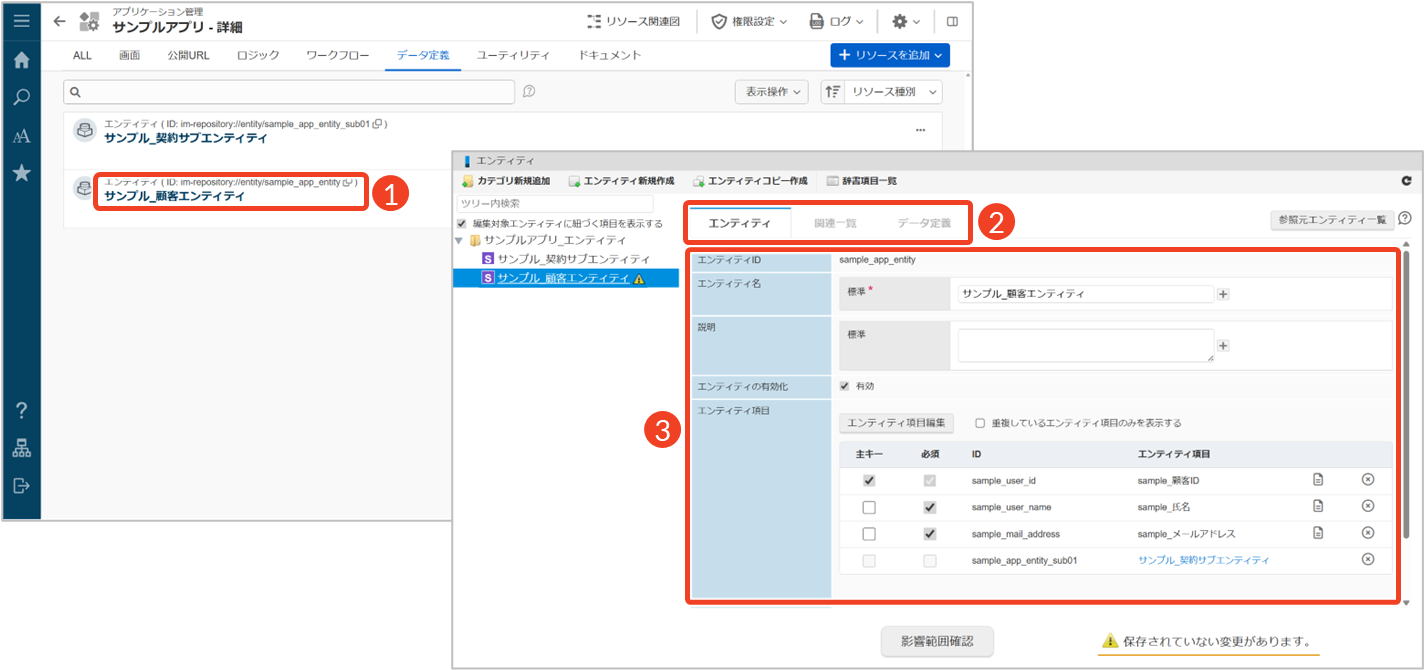Viewport: 1425px width, 670px height.
Task: Toggle primary key checkbox for sample_user_name
Action: pos(869,507)
